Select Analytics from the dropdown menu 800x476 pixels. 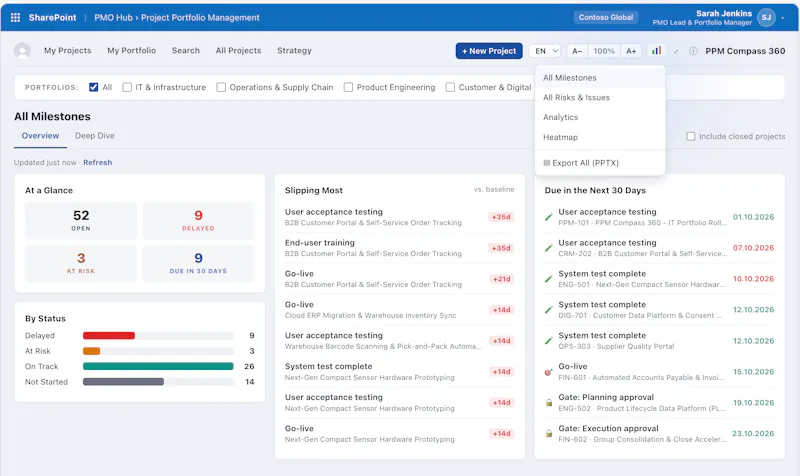pyautogui.click(x=600, y=117)
